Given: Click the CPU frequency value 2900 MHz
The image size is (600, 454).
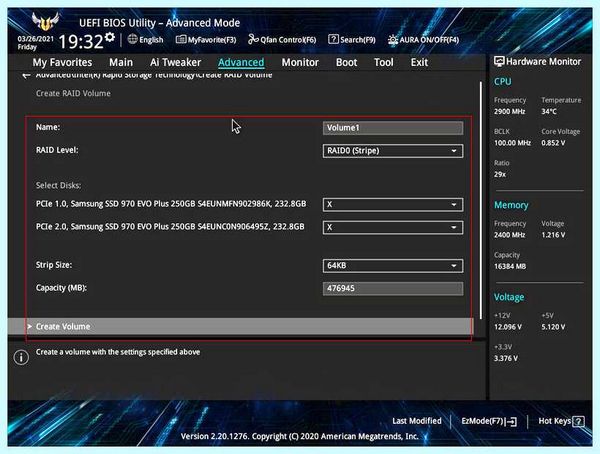Looking at the screenshot, I should pyautogui.click(x=509, y=111).
